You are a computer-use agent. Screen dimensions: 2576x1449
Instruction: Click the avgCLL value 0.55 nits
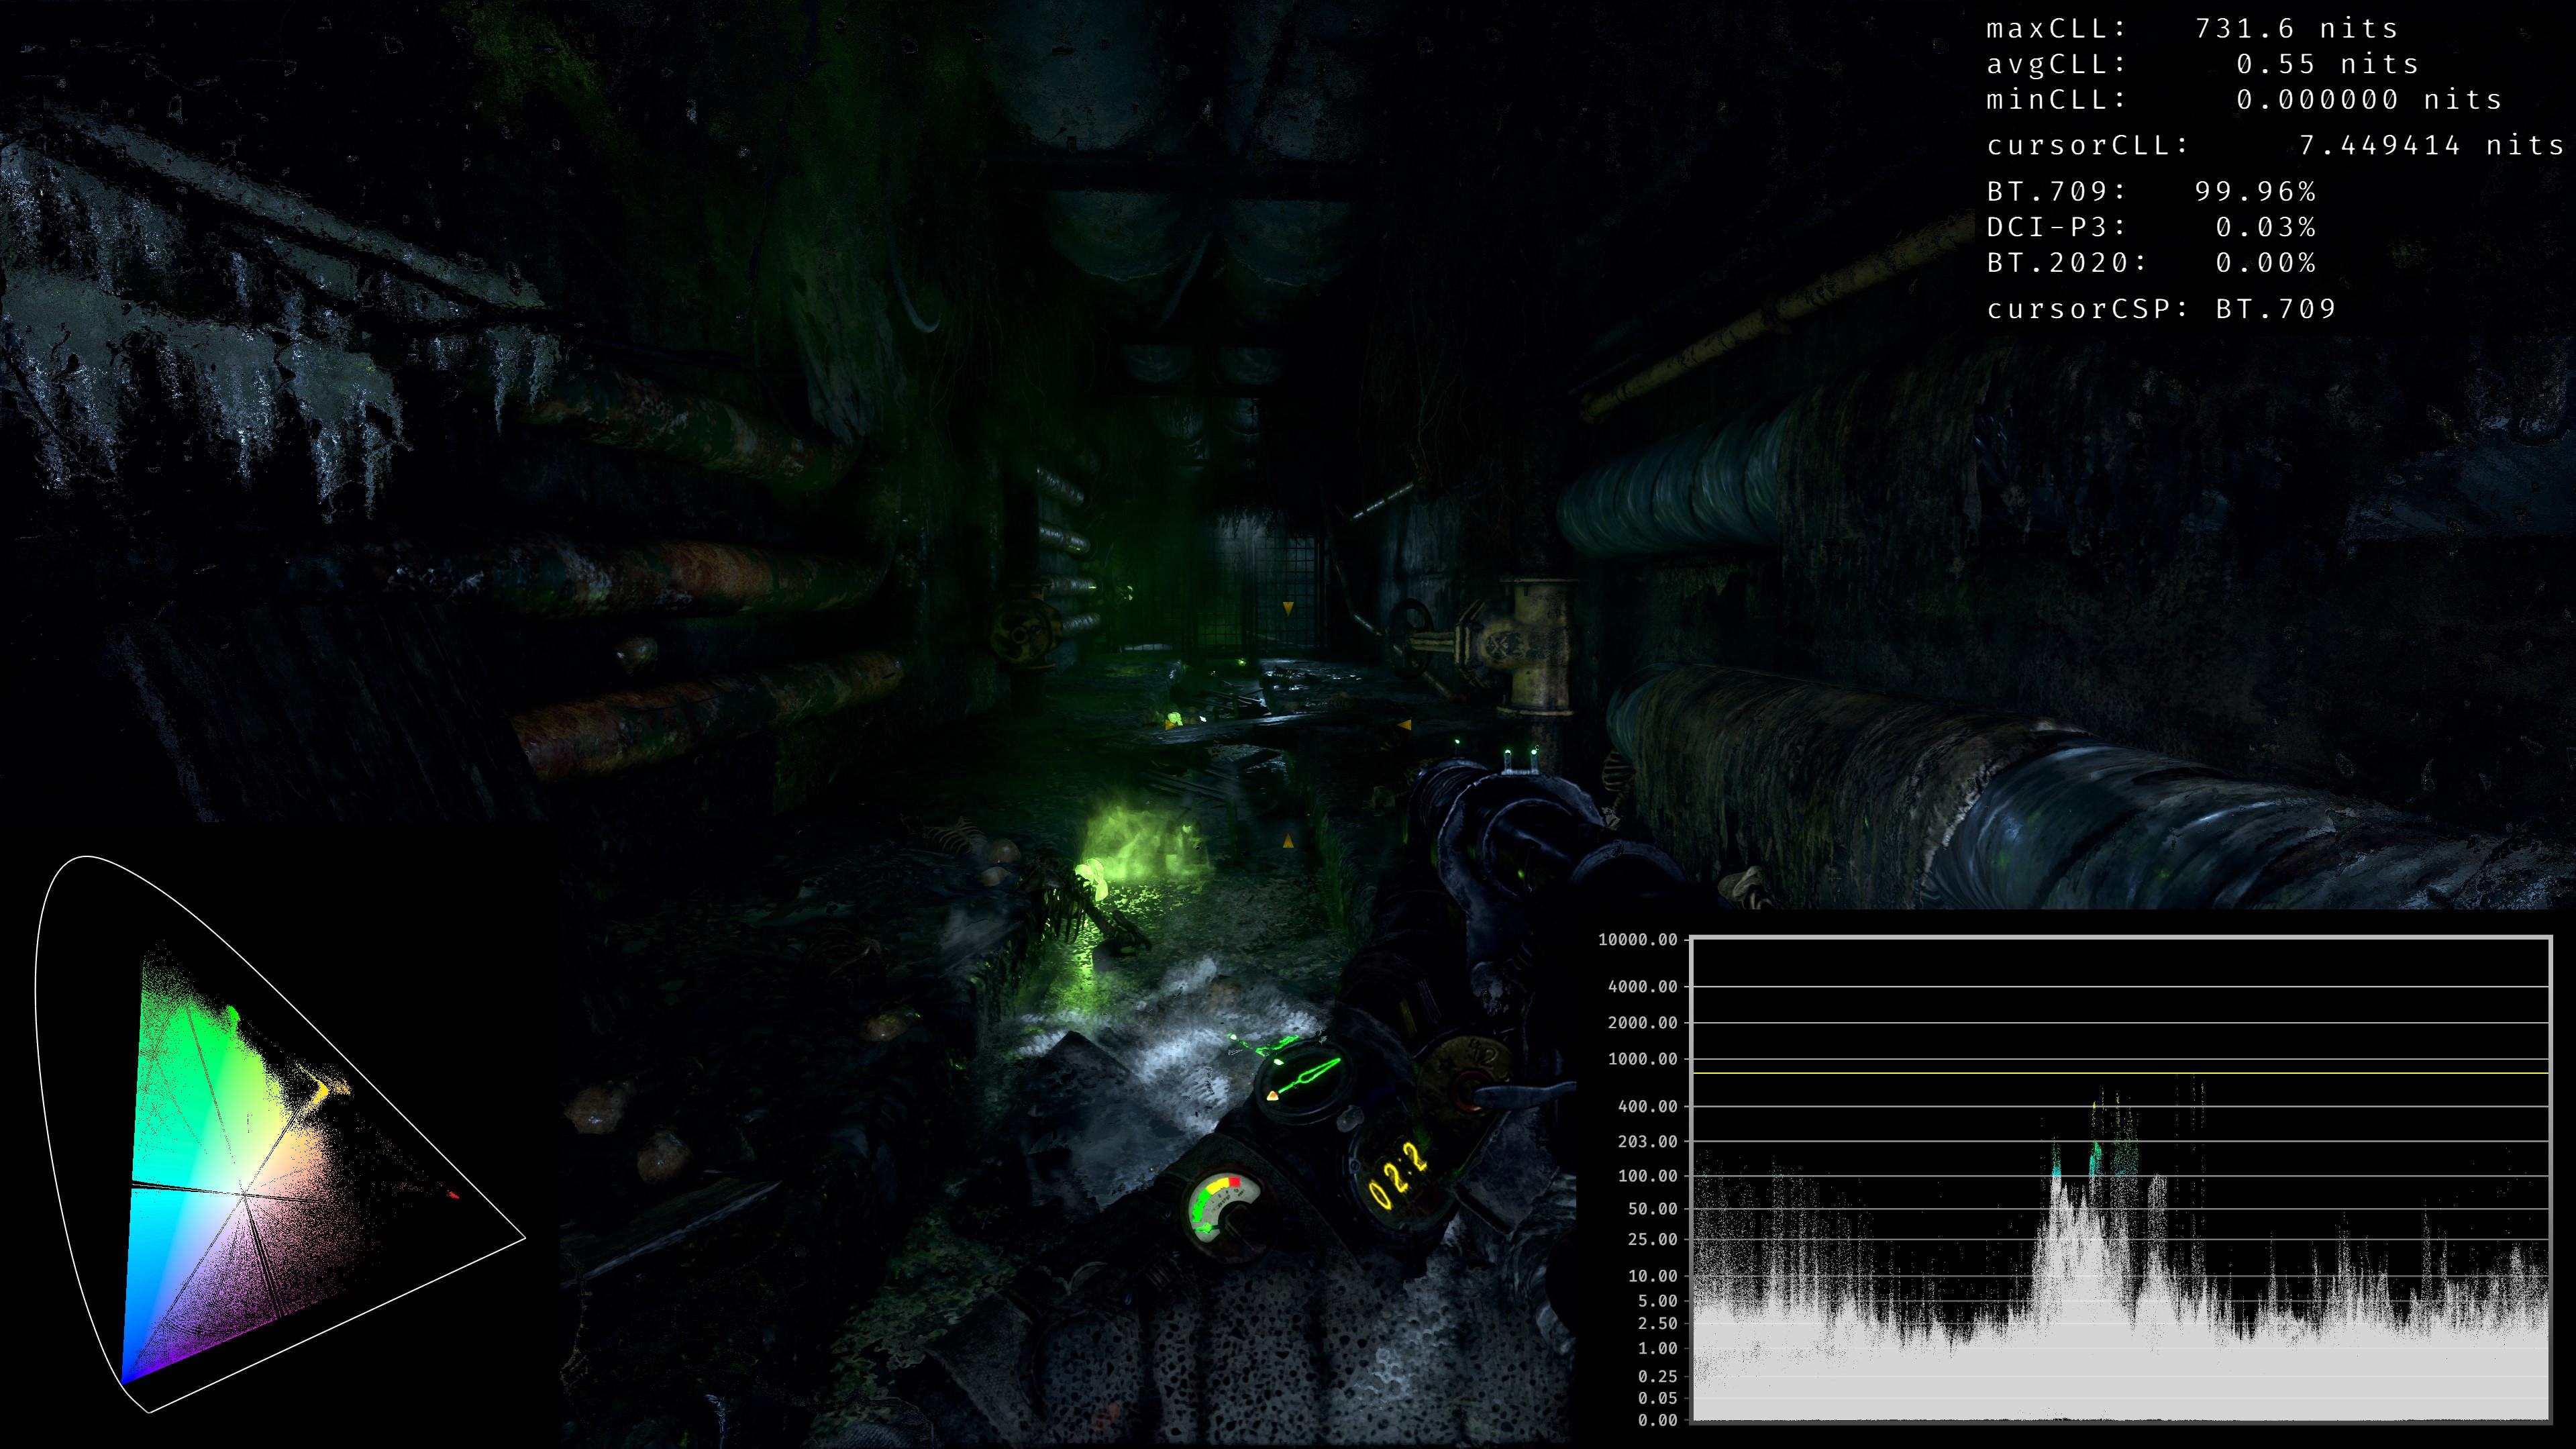pyautogui.click(x=2326, y=64)
